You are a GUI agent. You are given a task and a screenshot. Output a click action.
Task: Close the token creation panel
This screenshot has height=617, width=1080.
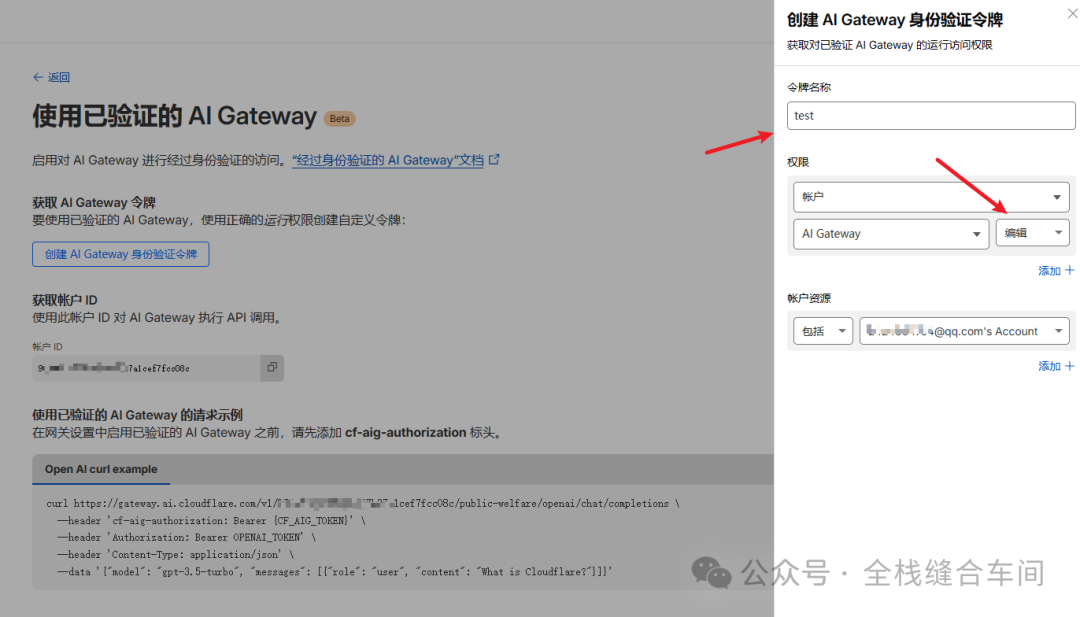[1072, 14]
